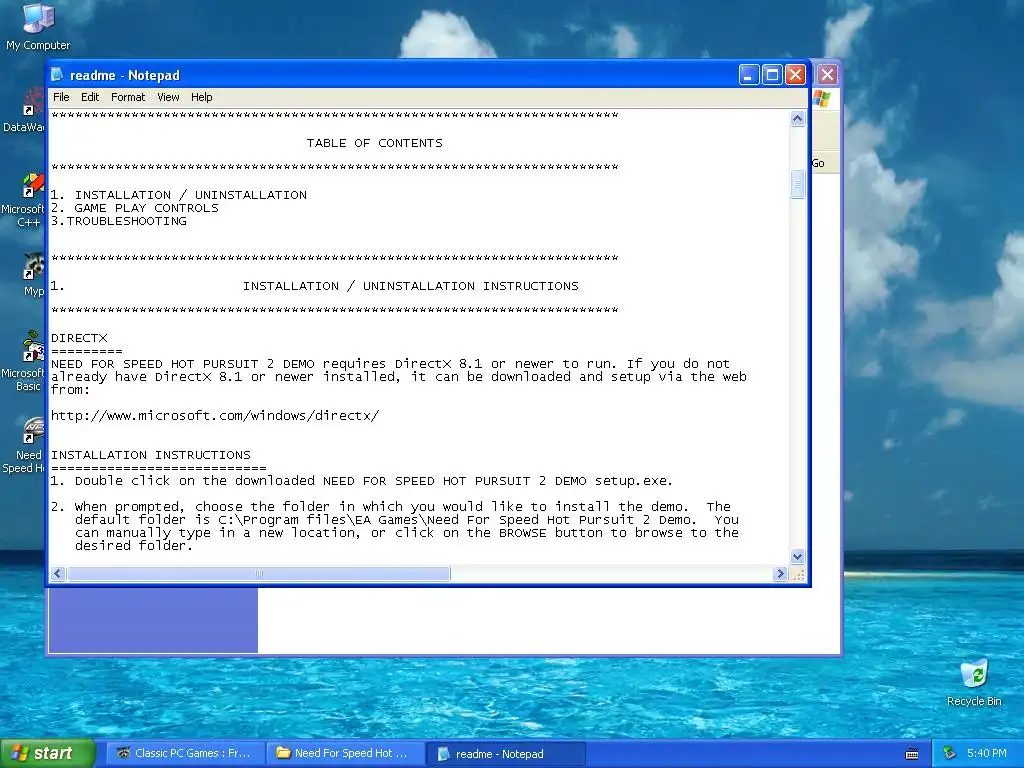The width and height of the screenshot is (1024, 768).
Task: Open My Computer desktop icon
Action: coord(38,27)
